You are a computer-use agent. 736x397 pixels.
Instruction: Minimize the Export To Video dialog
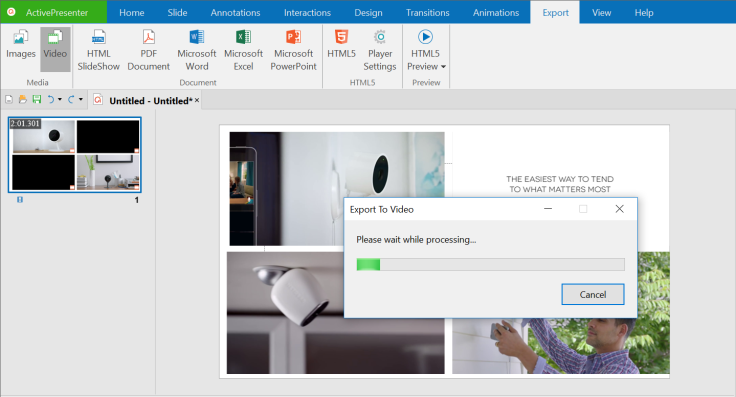pos(548,209)
